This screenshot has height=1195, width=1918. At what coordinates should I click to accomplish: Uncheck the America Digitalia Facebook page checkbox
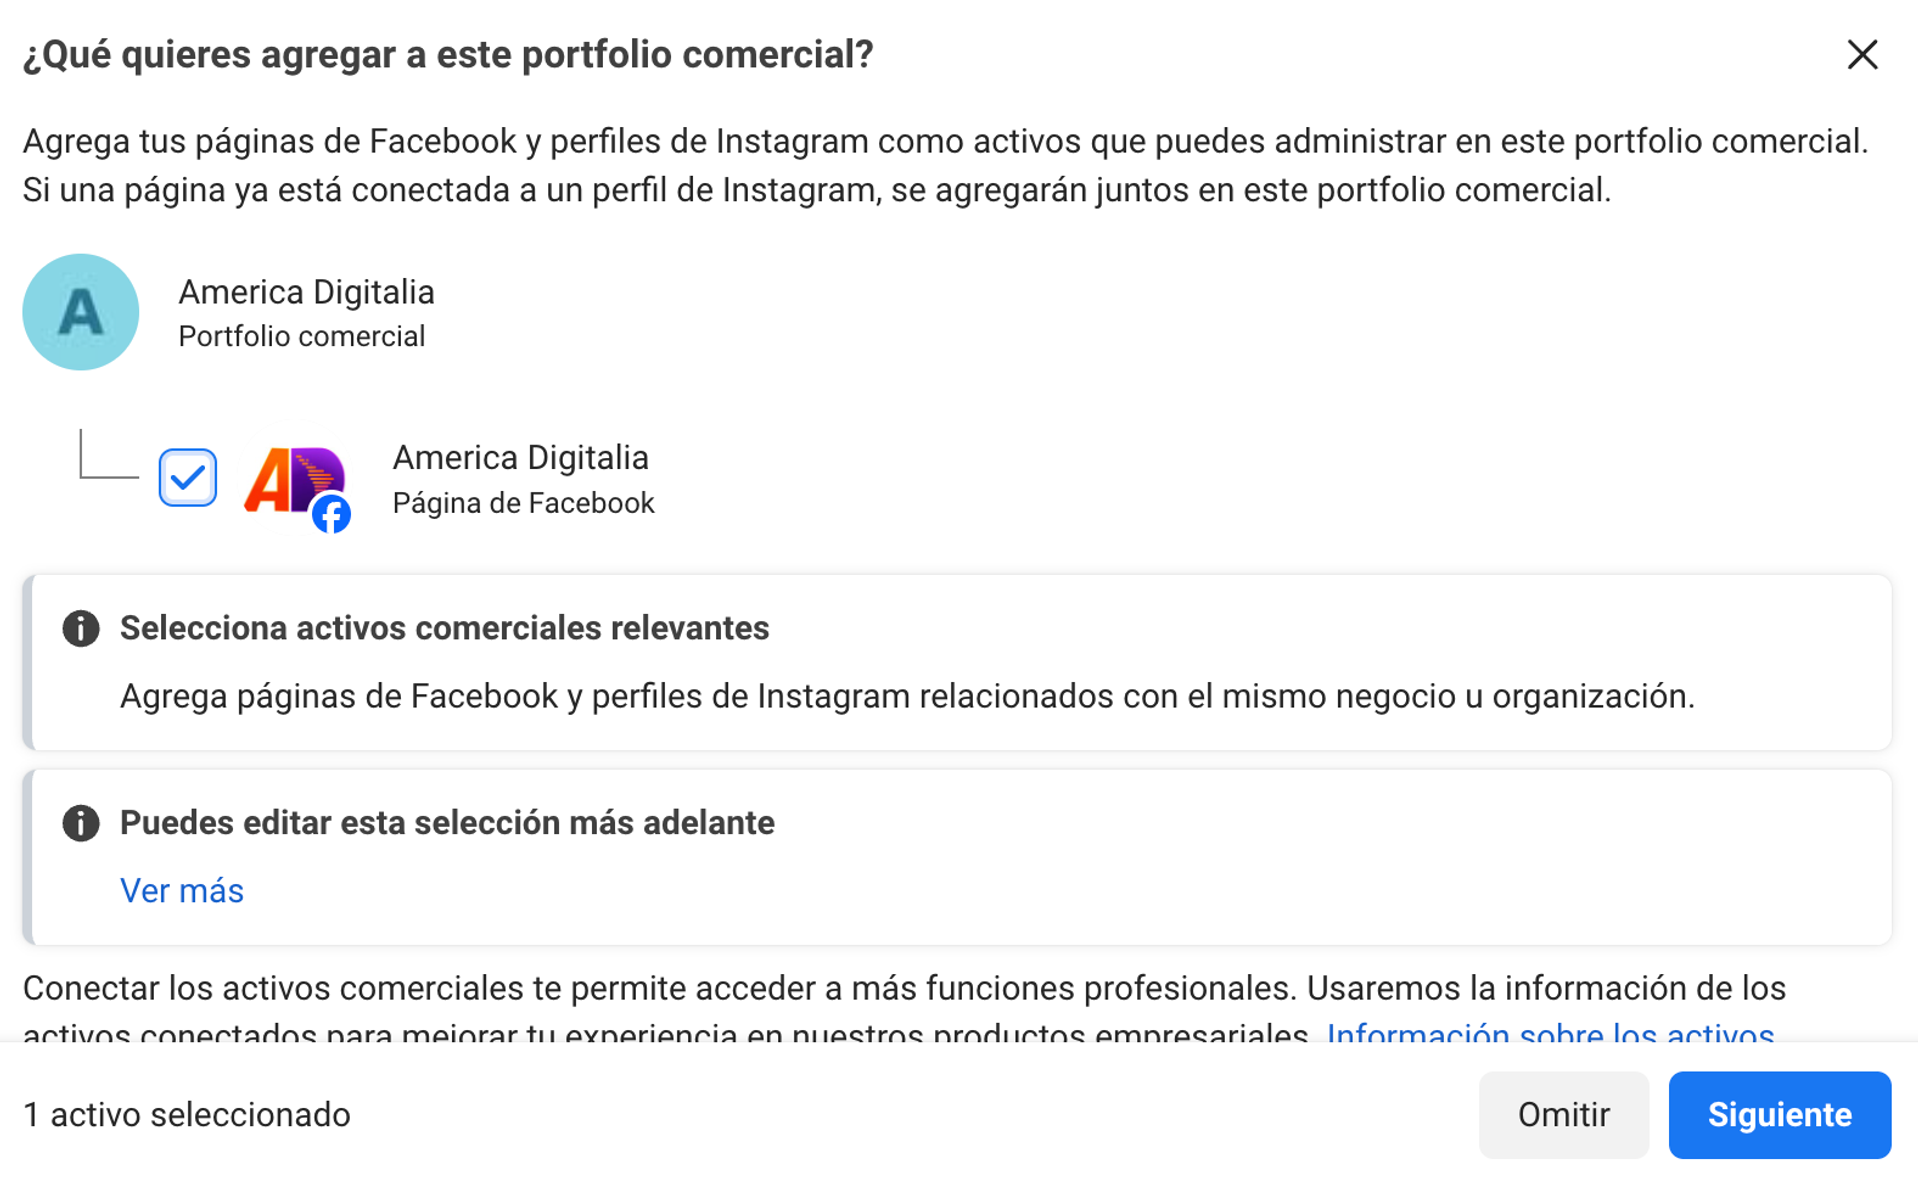[x=188, y=478]
